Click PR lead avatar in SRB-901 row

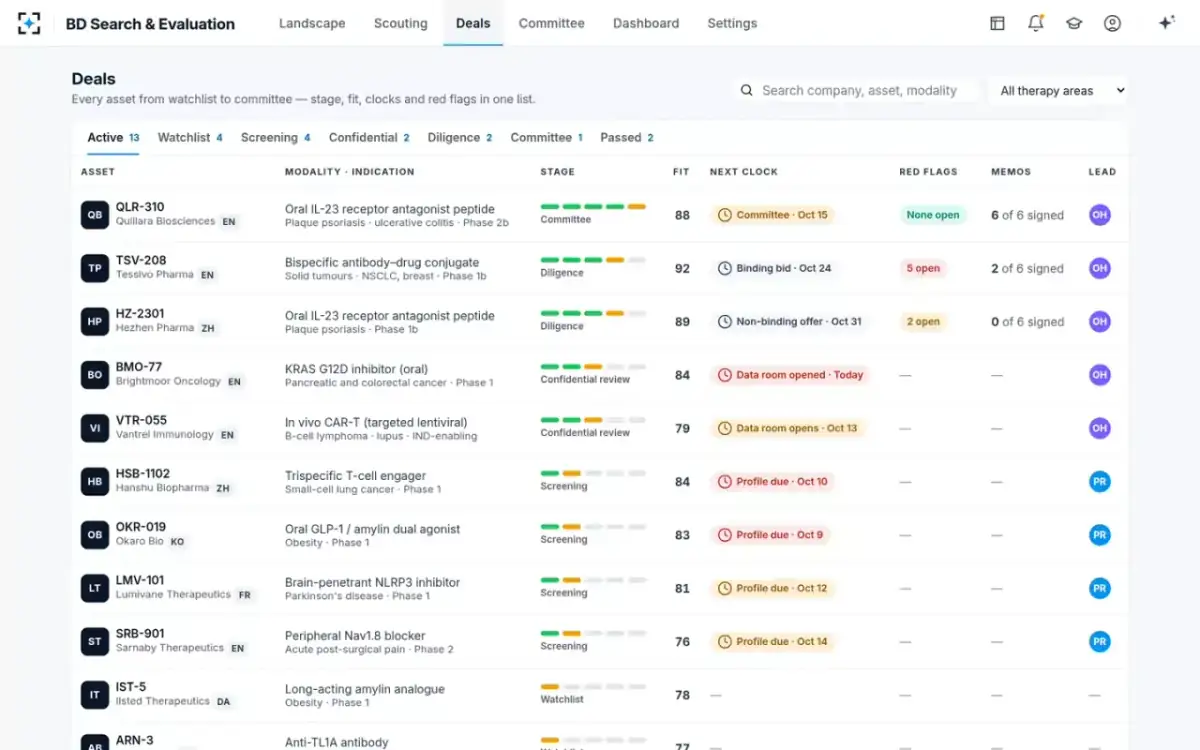(1100, 642)
